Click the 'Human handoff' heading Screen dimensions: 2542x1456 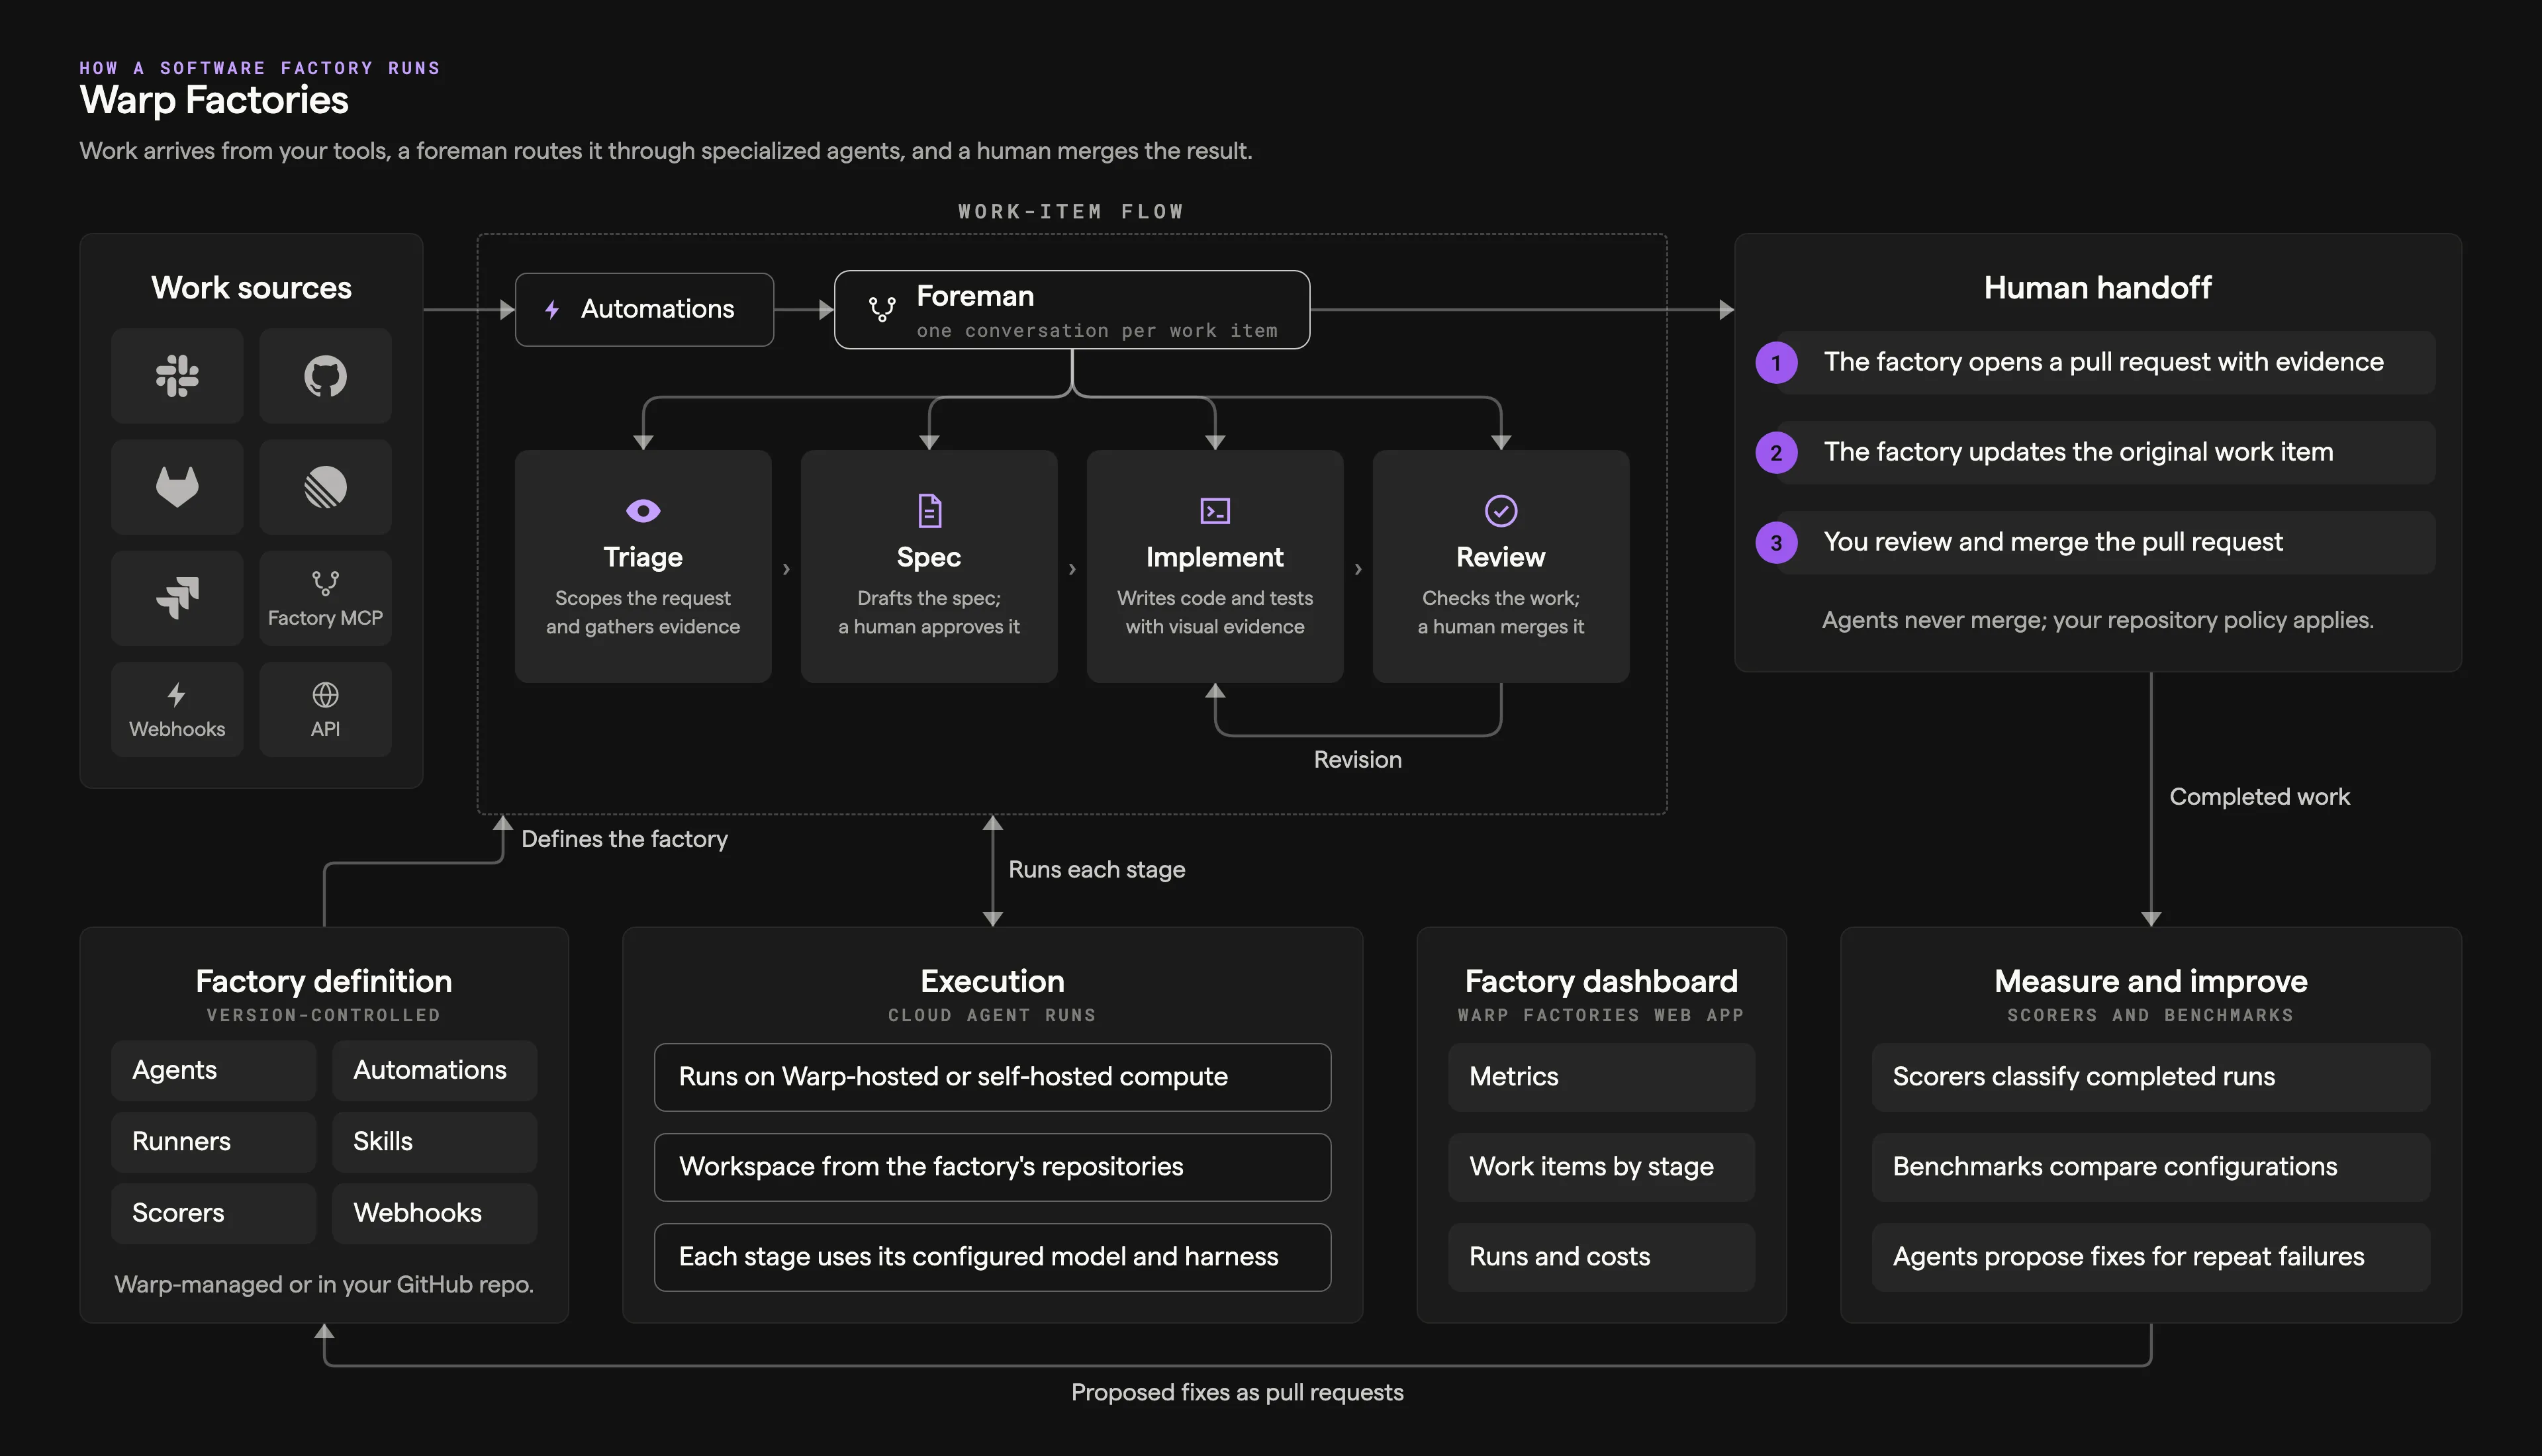coord(2097,288)
